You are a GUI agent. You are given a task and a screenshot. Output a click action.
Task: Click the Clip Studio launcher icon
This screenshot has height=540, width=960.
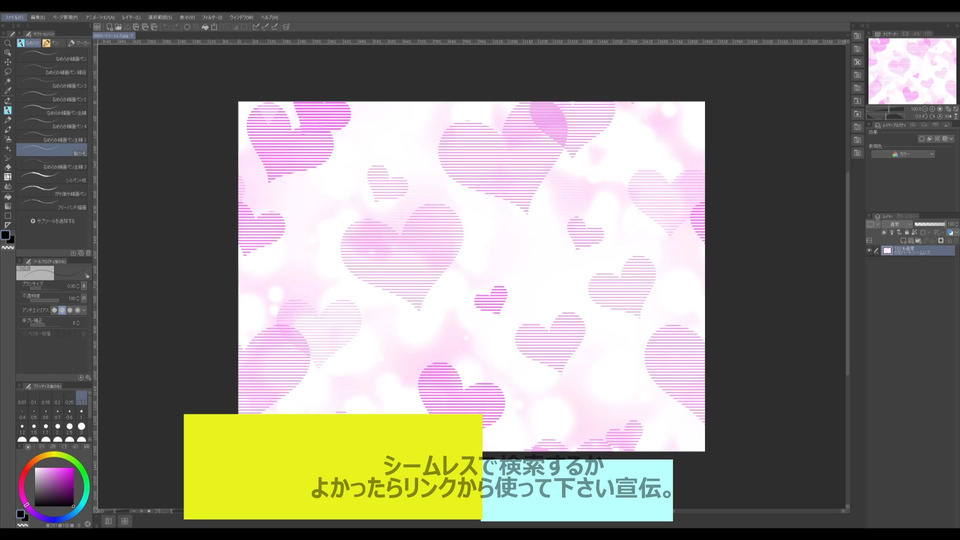pyautogui.click(x=97, y=27)
